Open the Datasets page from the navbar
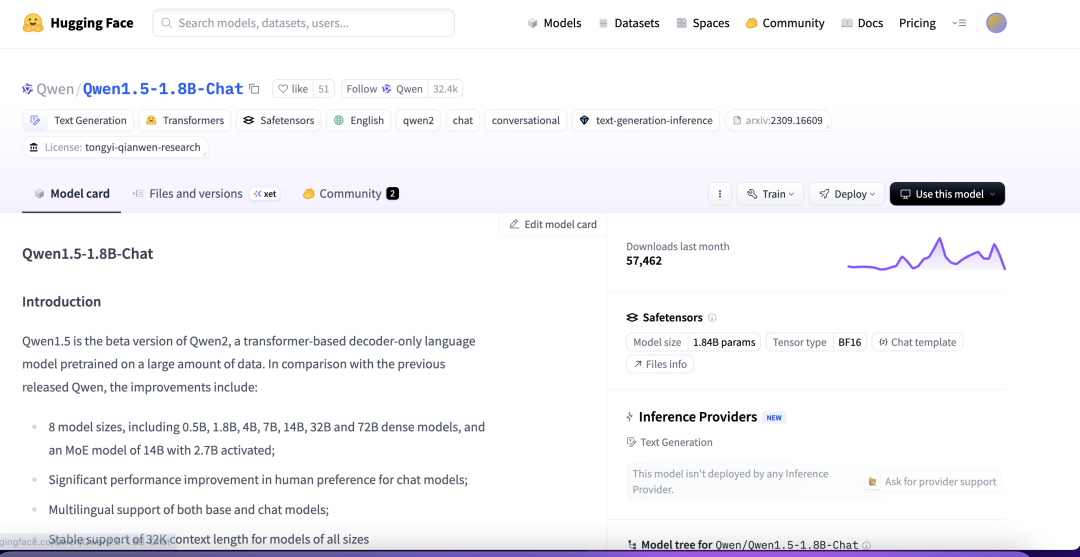The height and width of the screenshot is (557, 1080). tap(628, 23)
